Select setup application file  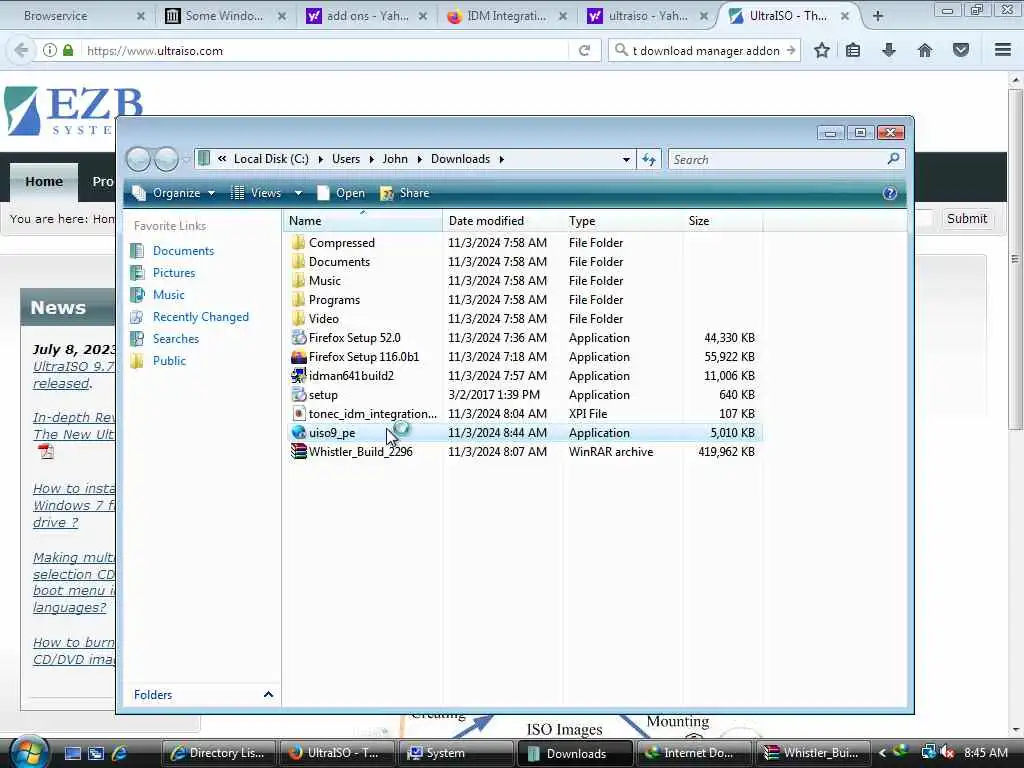coord(323,395)
